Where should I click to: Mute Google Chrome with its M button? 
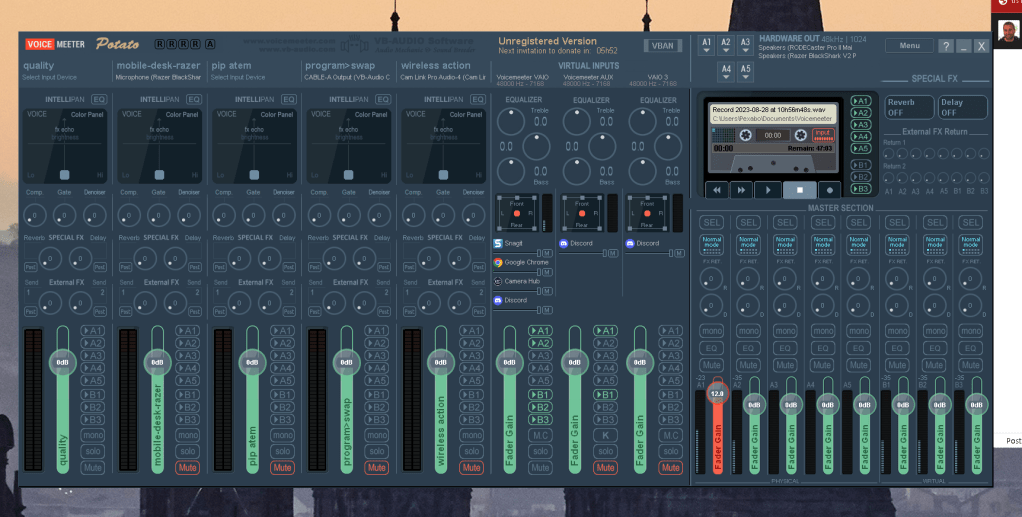[x=548, y=272]
